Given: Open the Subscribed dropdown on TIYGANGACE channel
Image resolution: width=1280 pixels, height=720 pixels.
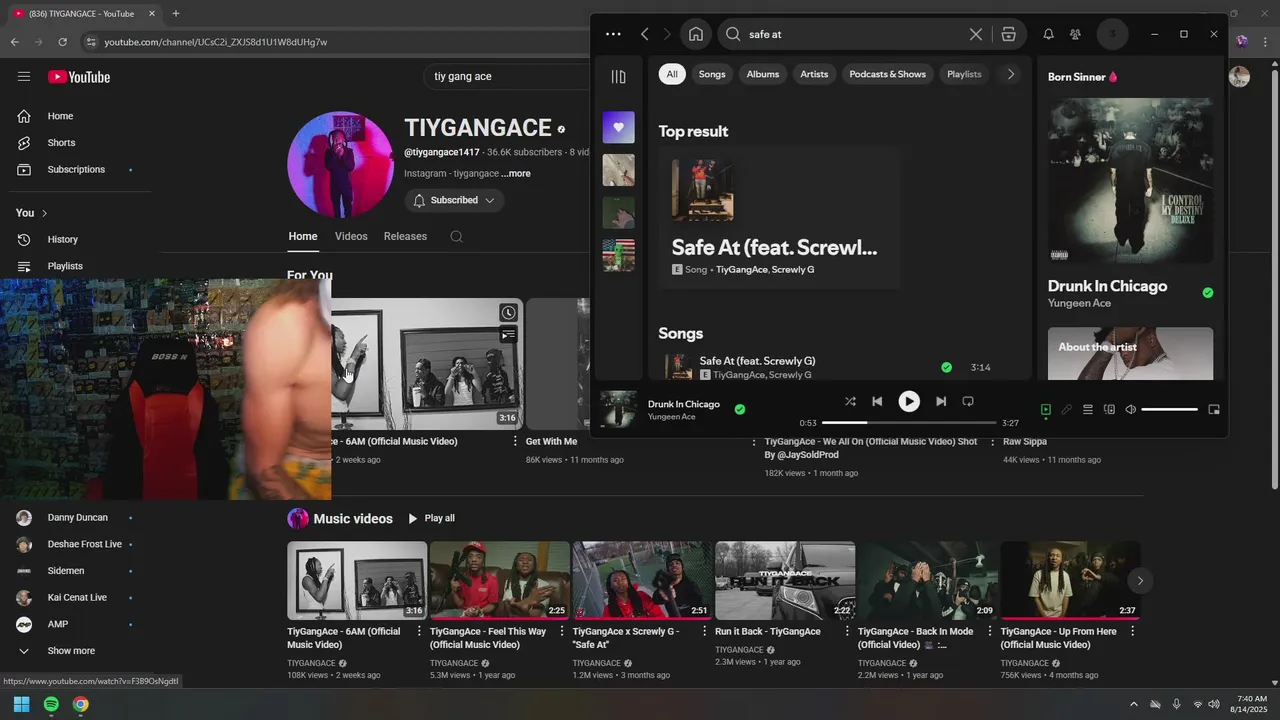Looking at the screenshot, I should tap(454, 200).
